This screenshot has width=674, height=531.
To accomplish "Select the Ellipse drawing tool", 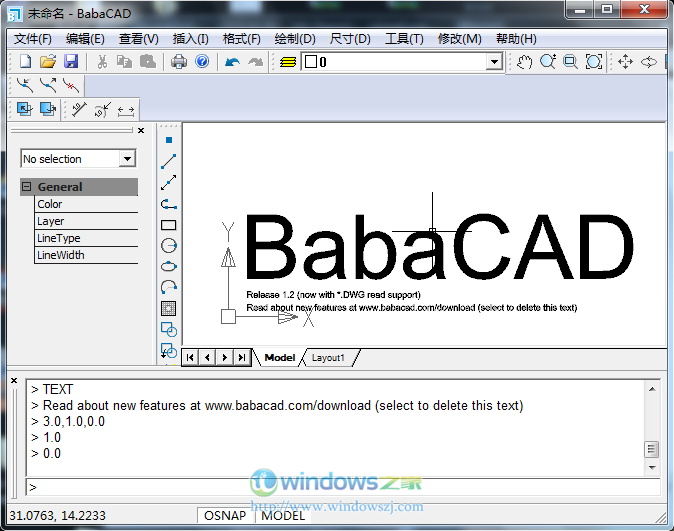I will pyautogui.click(x=169, y=266).
